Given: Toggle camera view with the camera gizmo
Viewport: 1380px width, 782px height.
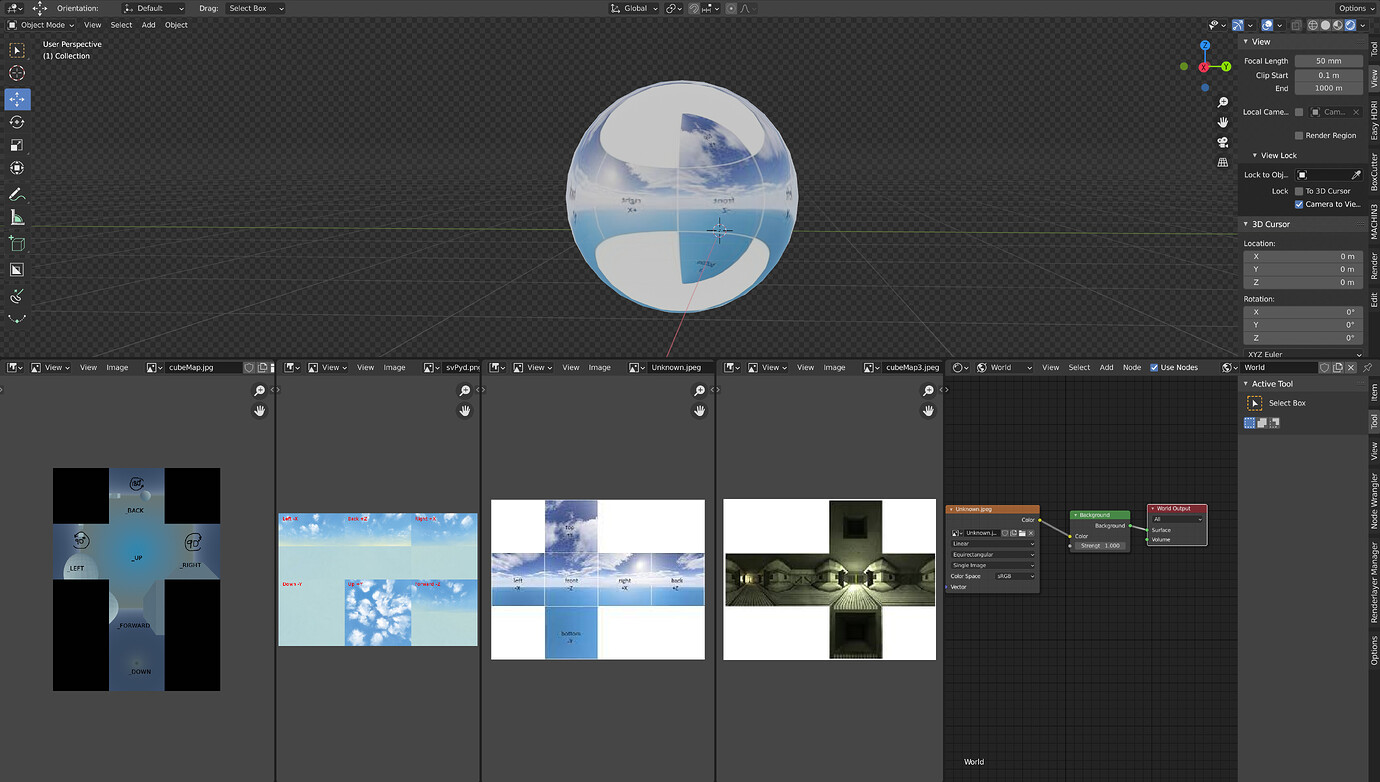Looking at the screenshot, I should click(x=1223, y=142).
